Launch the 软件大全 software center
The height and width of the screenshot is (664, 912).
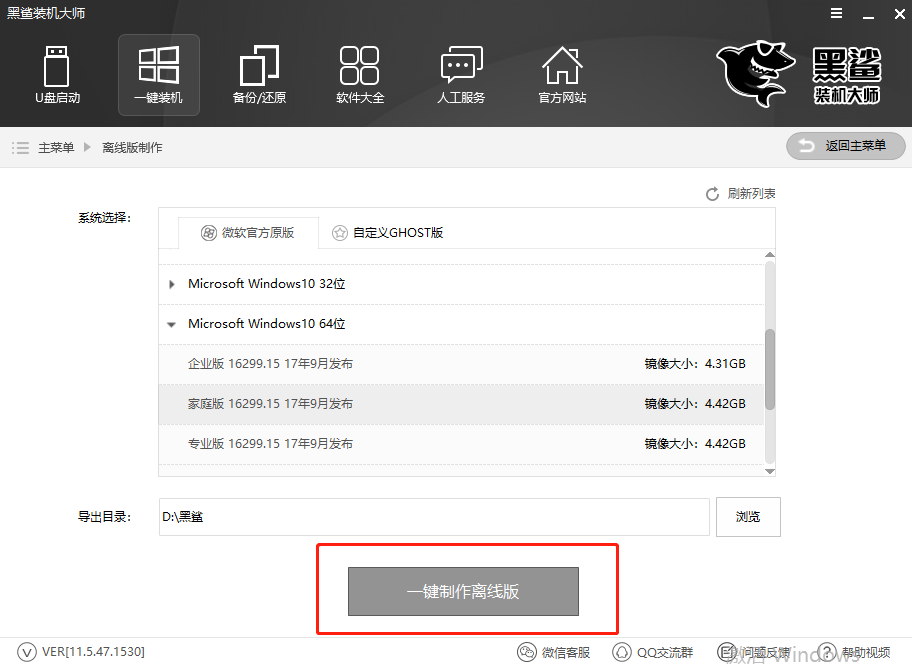coord(360,75)
